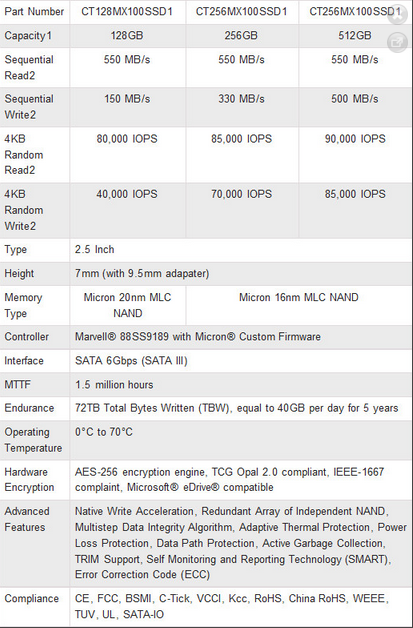This screenshot has width=413, height=628.
Task: Select the Marvell 88SS9189 controller text
Action: click(197, 337)
